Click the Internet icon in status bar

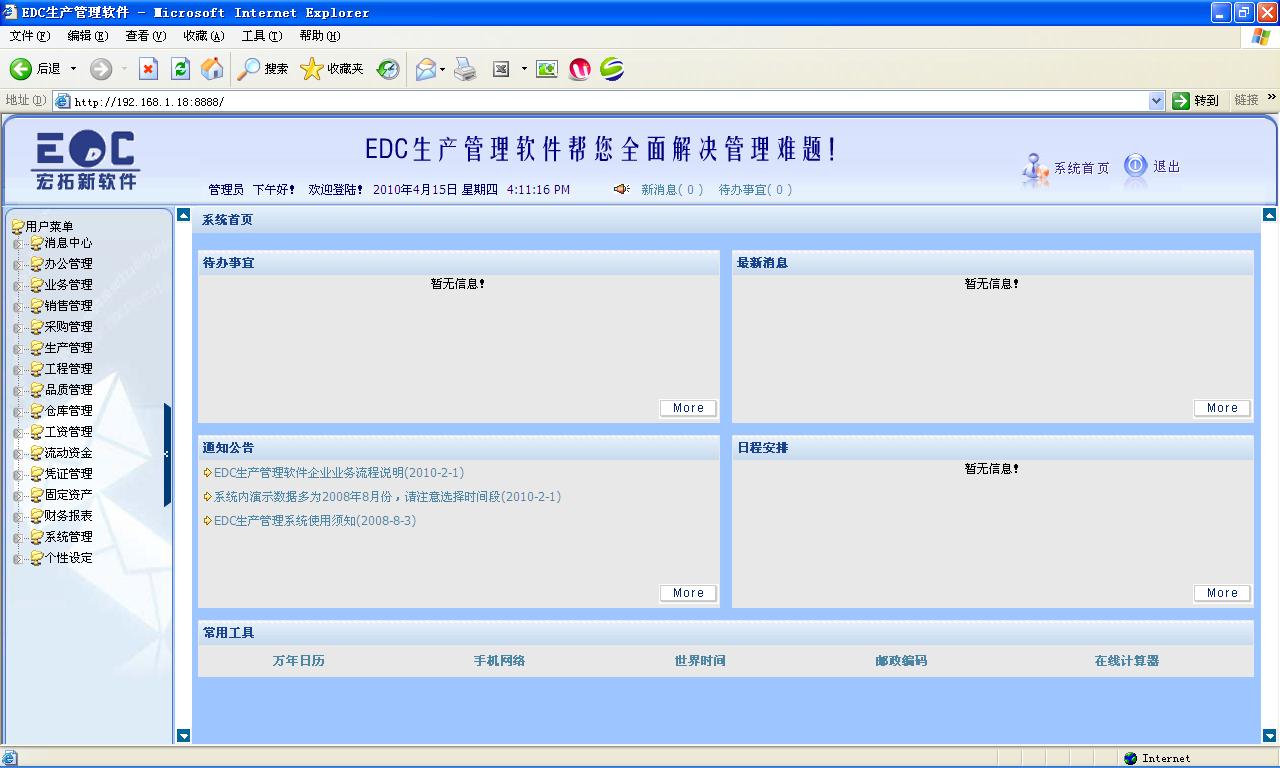(1128, 758)
